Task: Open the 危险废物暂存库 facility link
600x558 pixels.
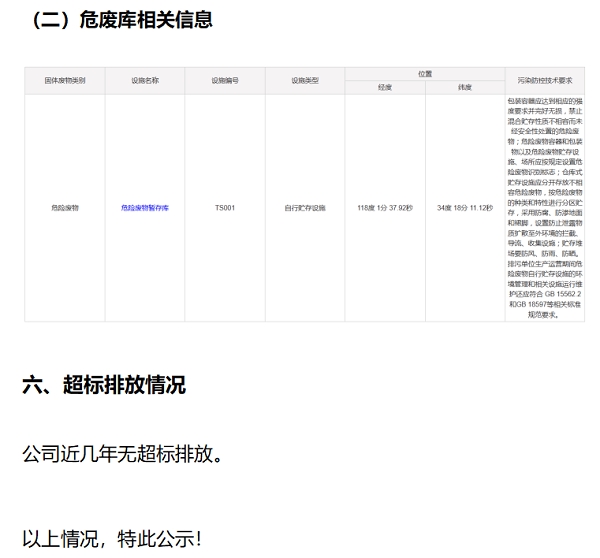Action: point(145,208)
